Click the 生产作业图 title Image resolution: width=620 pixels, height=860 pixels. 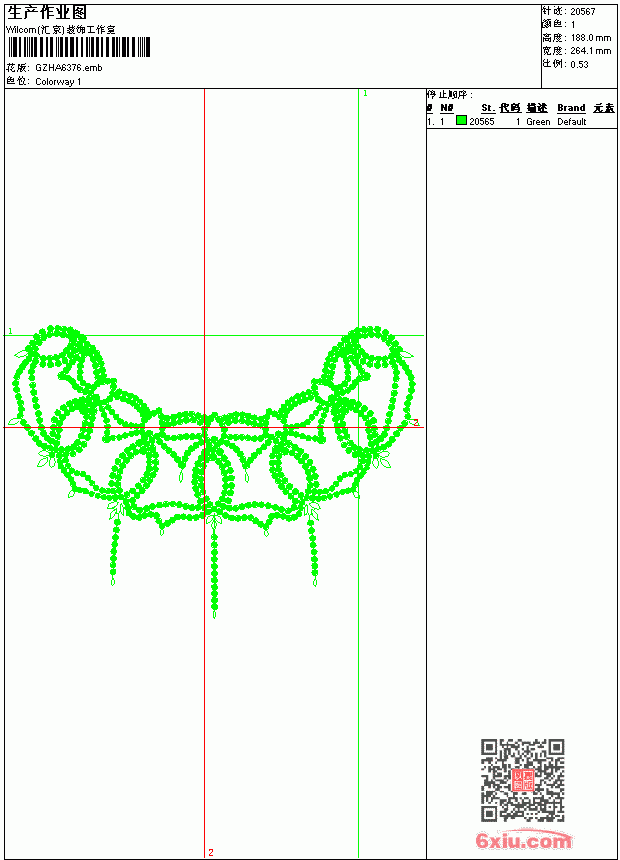coord(47,13)
